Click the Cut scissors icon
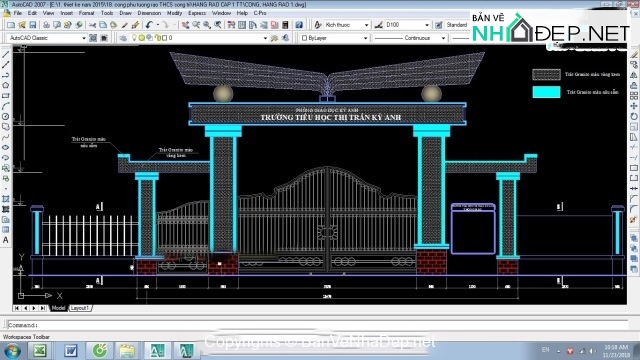 coord(92,25)
